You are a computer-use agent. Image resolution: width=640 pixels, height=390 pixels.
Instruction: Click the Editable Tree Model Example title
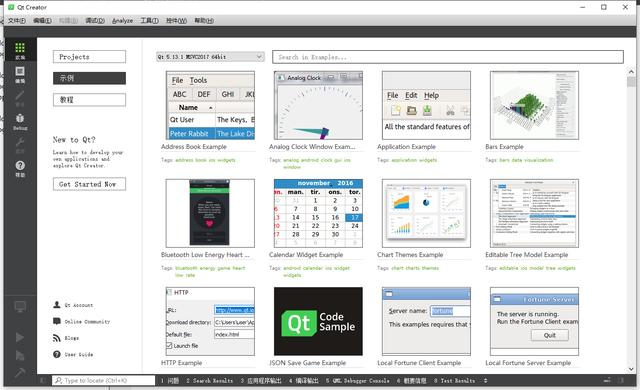tap(527, 255)
